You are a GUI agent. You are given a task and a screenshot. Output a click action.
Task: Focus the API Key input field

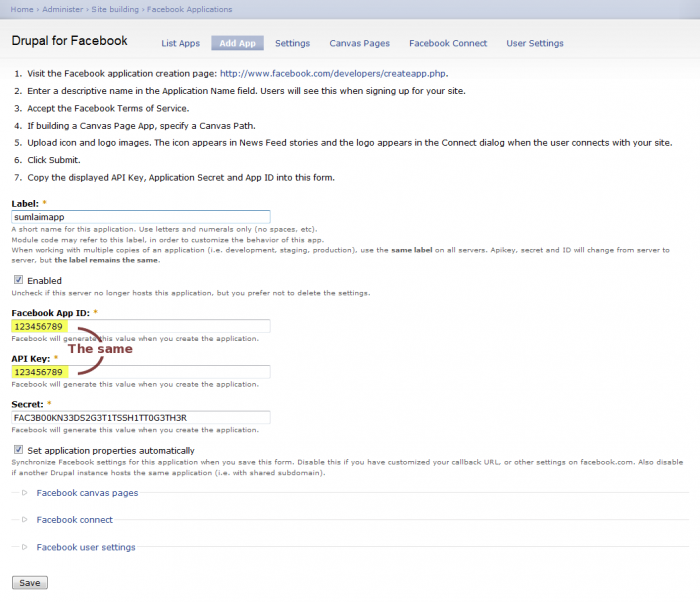click(141, 372)
